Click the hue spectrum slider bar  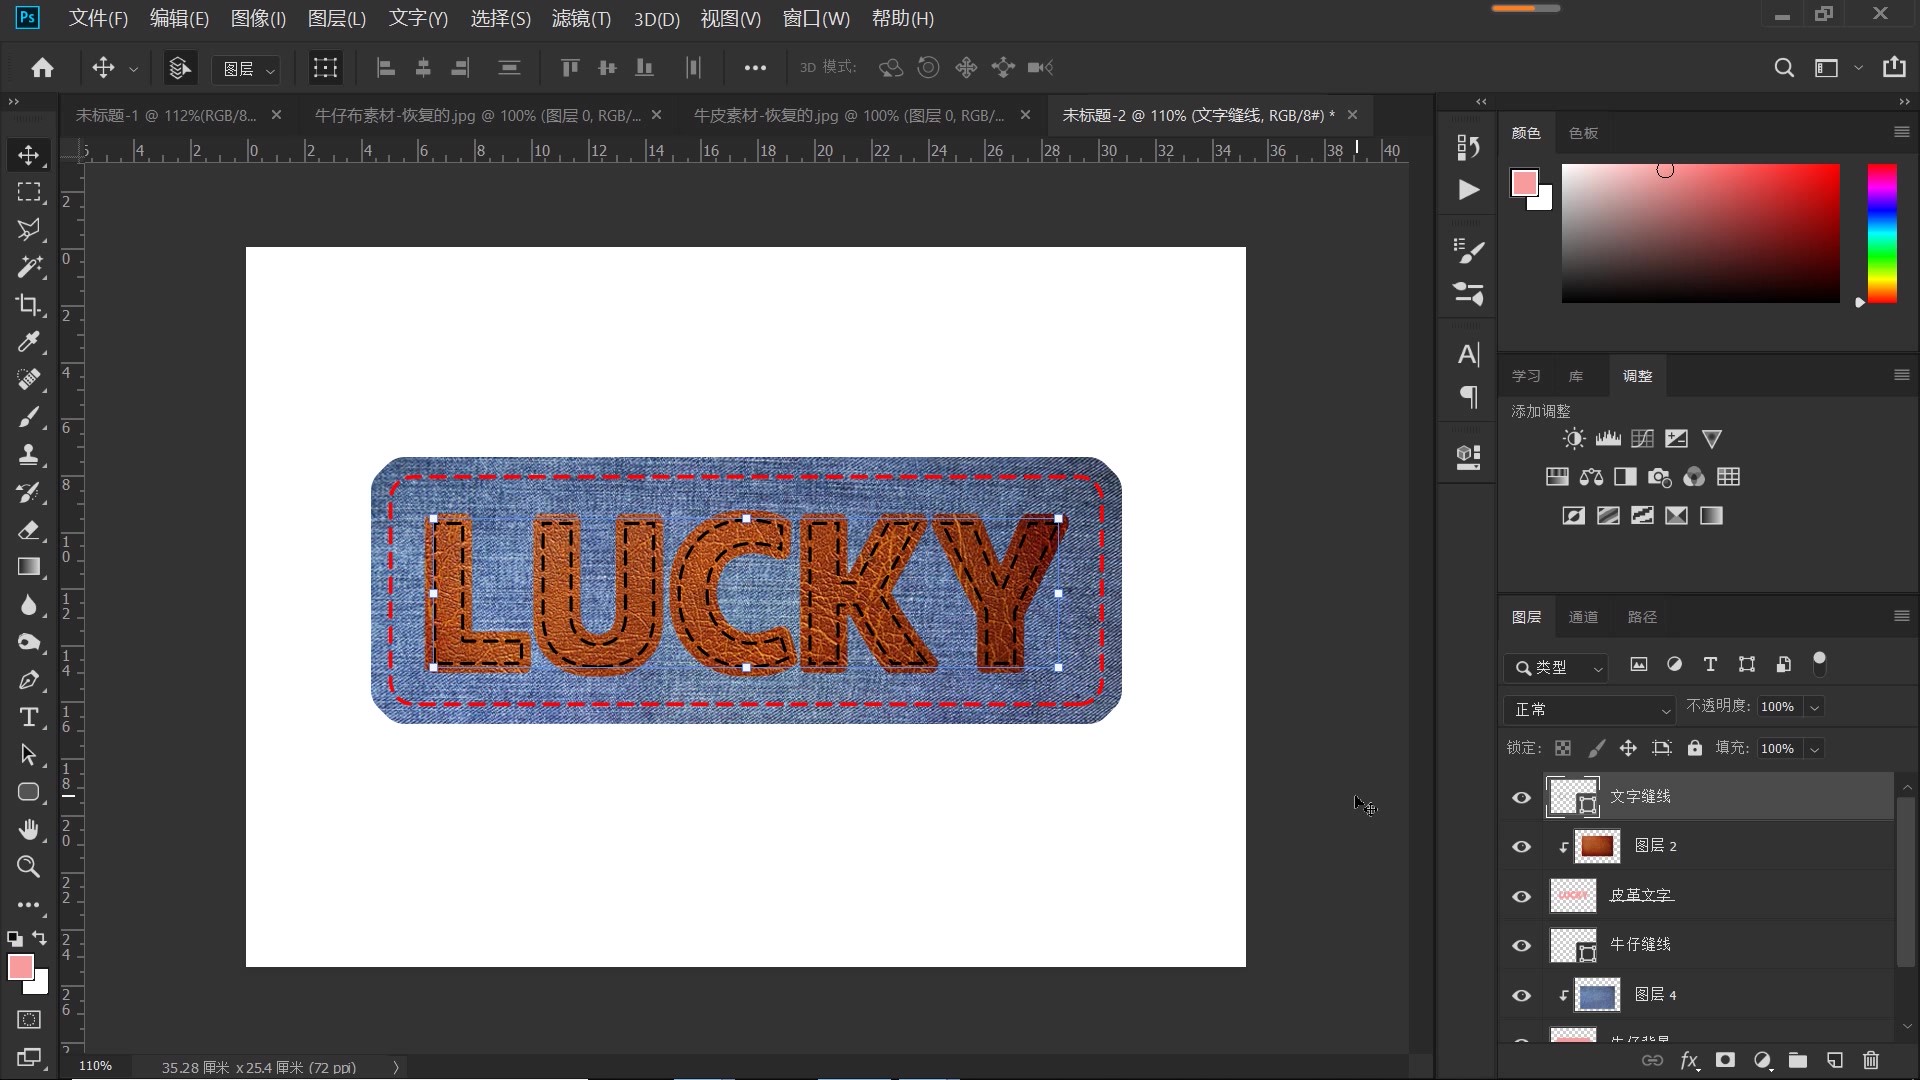coord(1882,233)
